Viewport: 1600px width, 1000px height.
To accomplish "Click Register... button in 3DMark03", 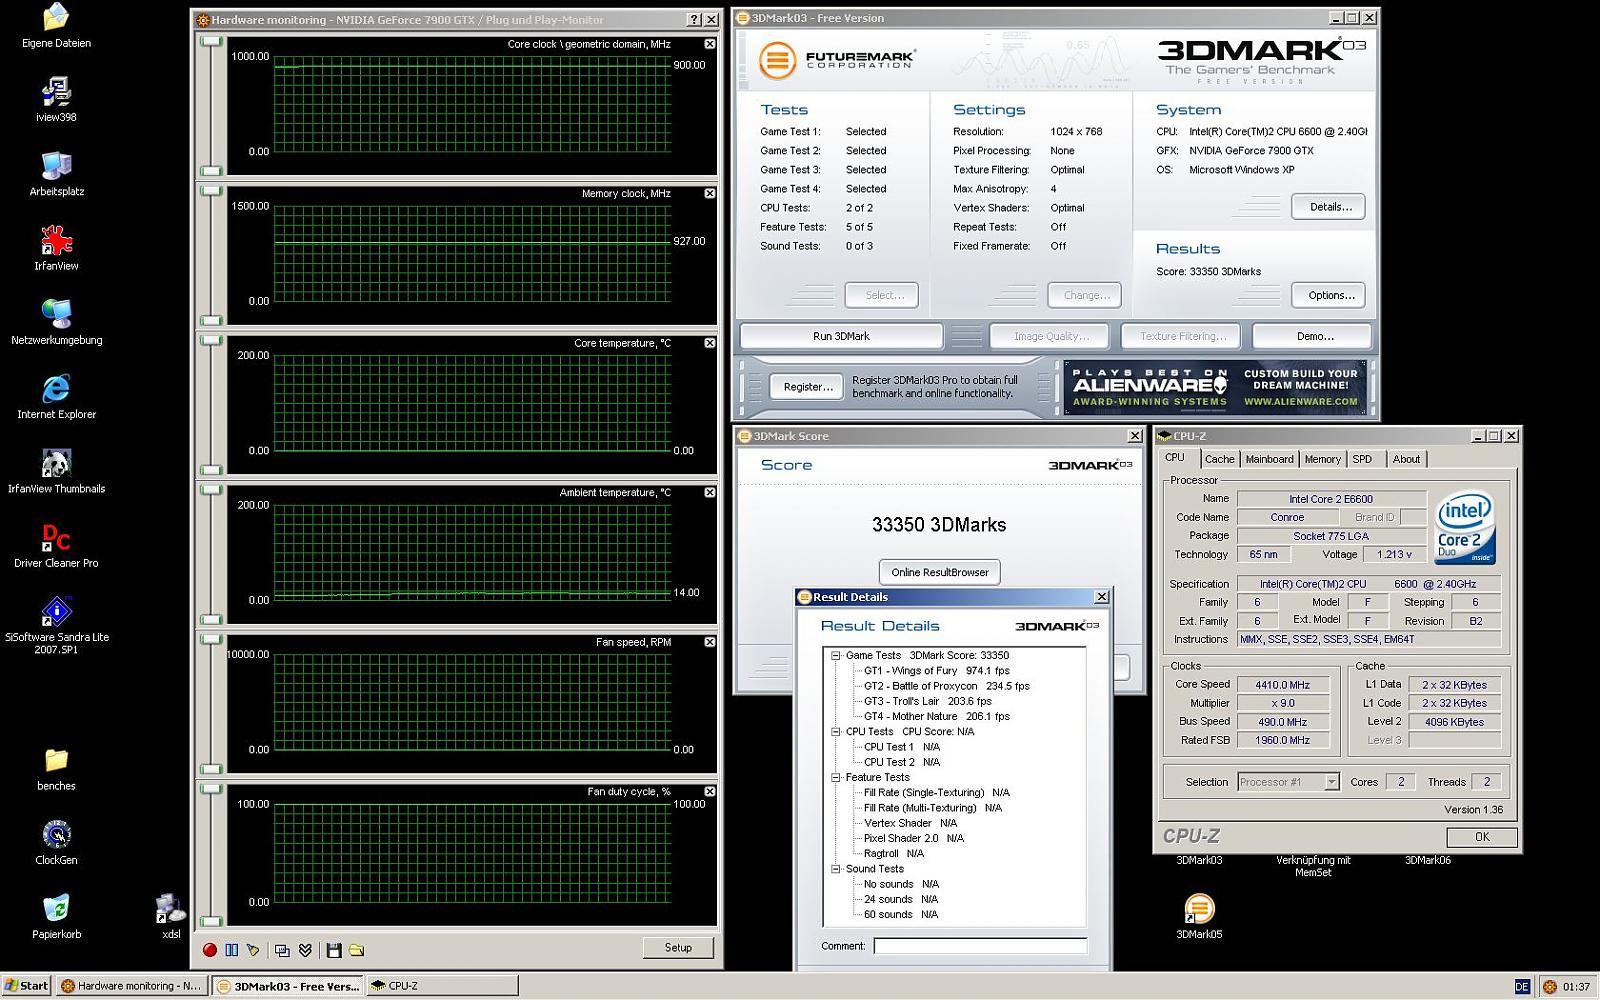I will pyautogui.click(x=807, y=386).
